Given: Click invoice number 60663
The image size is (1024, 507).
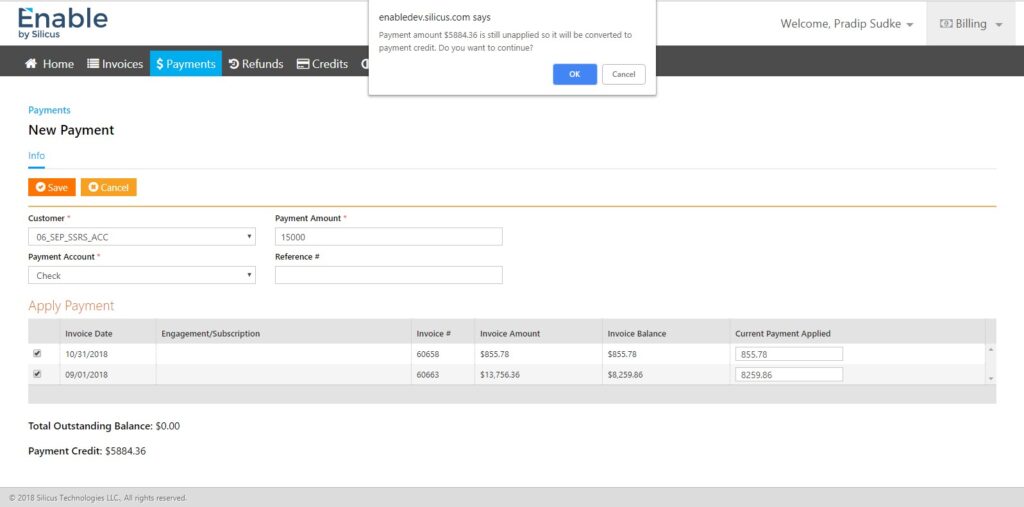Looking at the screenshot, I should pos(428,375).
